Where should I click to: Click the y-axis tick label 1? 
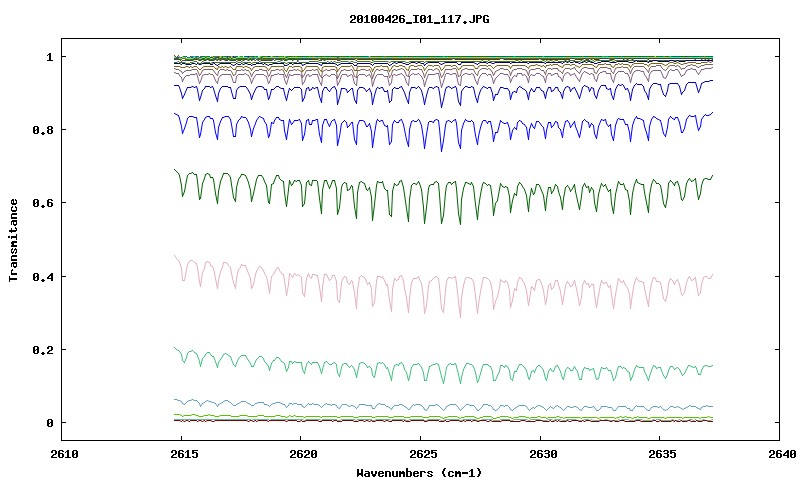pos(49,57)
